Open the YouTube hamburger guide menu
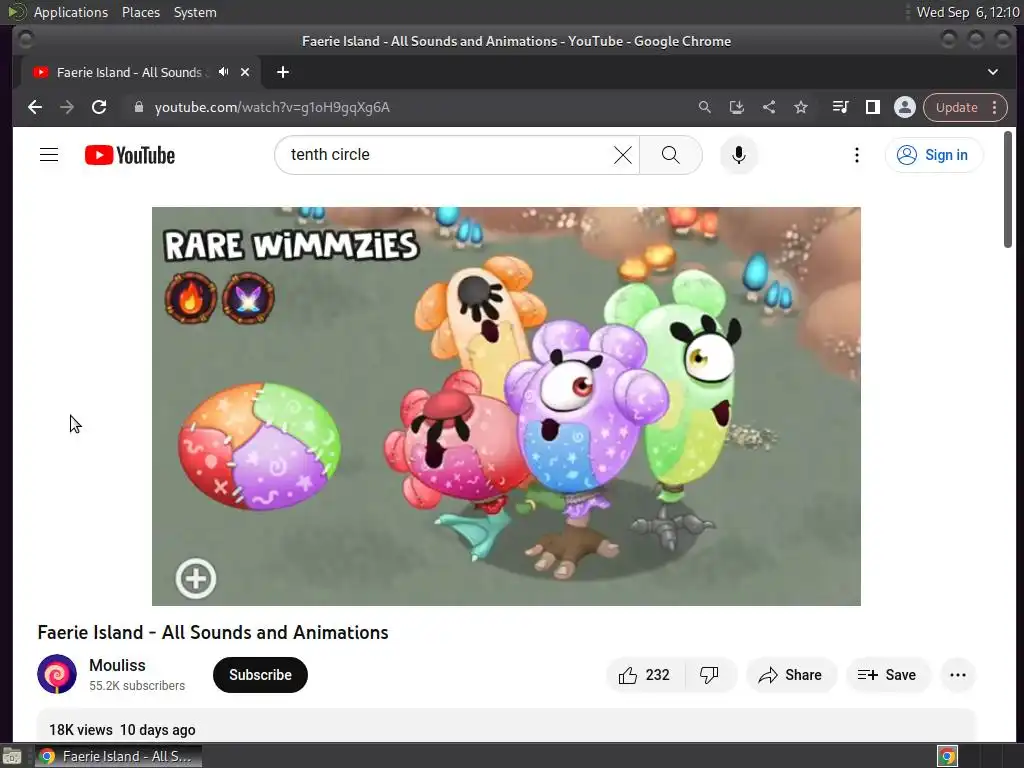This screenshot has width=1024, height=768. (x=49, y=155)
